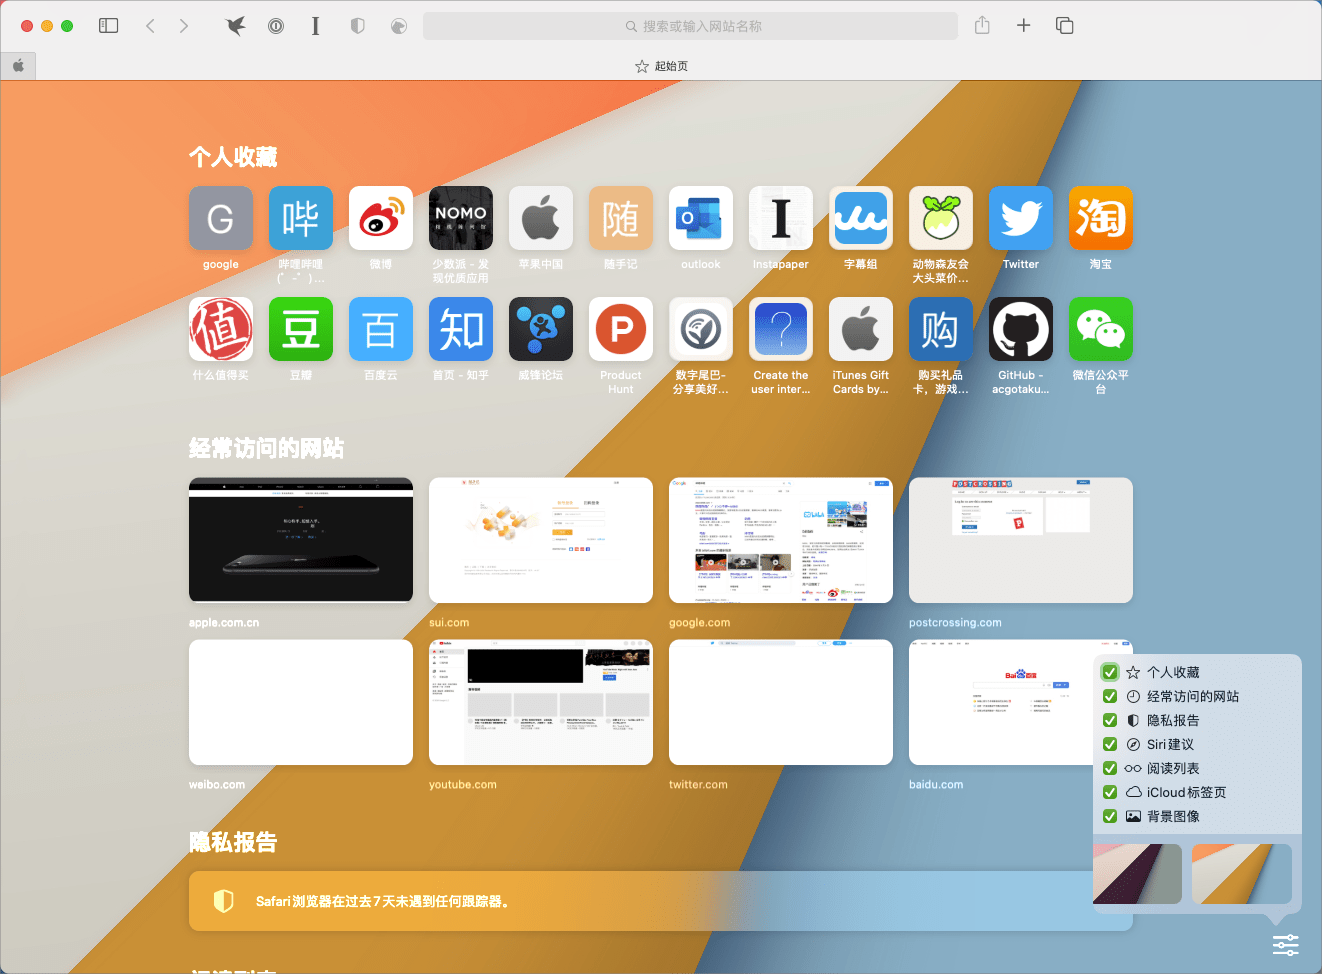Open the 淘宝 favorite icon

(x=1101, y=218)
